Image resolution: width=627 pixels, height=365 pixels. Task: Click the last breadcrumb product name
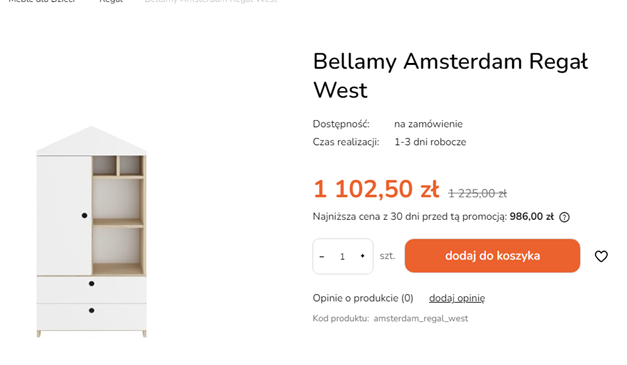coord(211,1)
